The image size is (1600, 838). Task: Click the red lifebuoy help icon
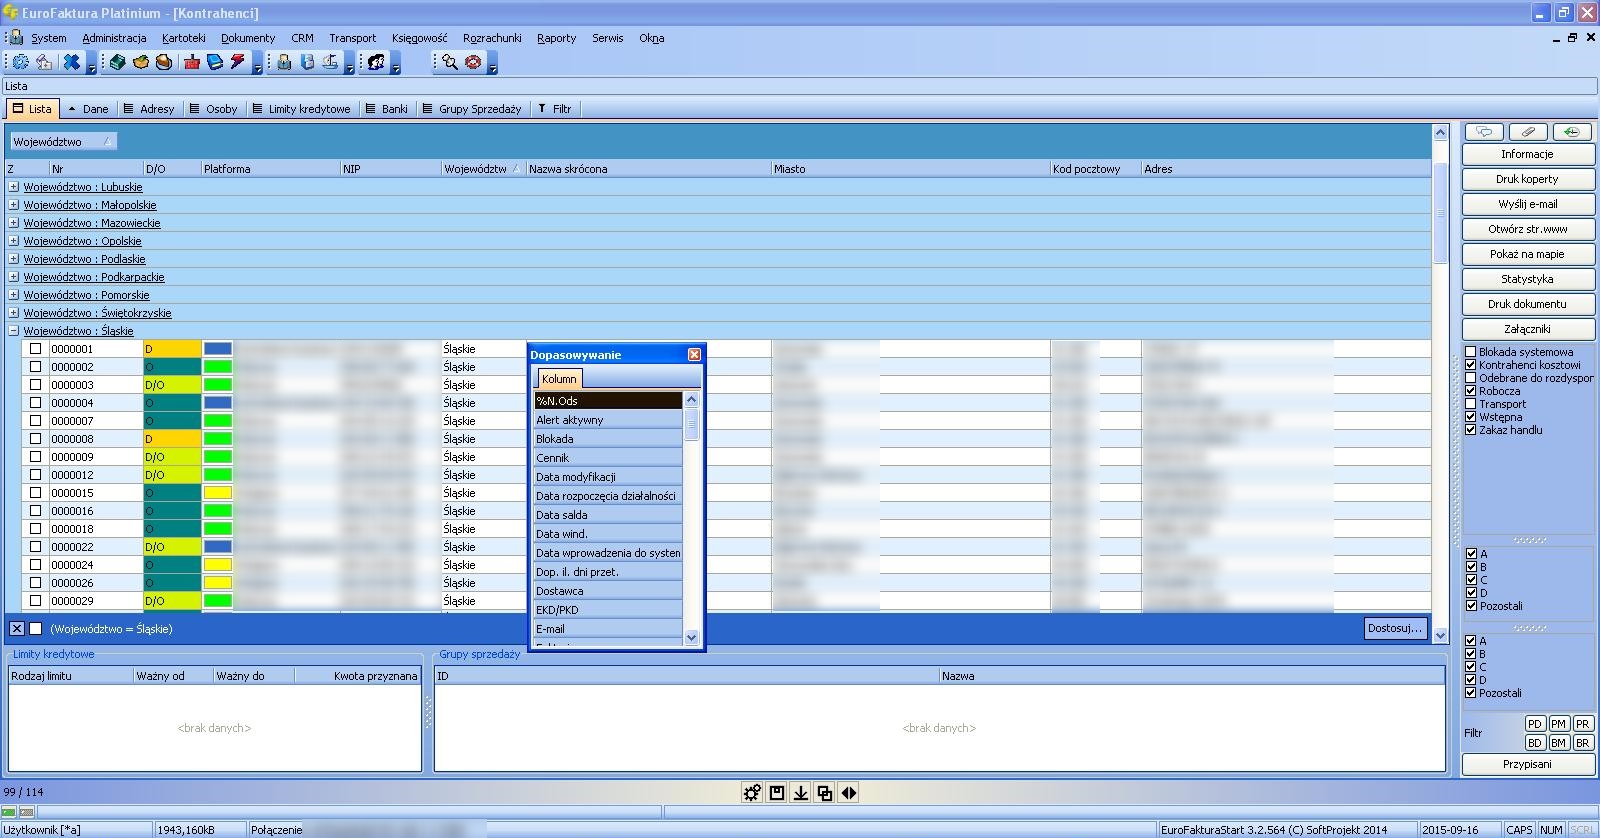coord(473,62)
